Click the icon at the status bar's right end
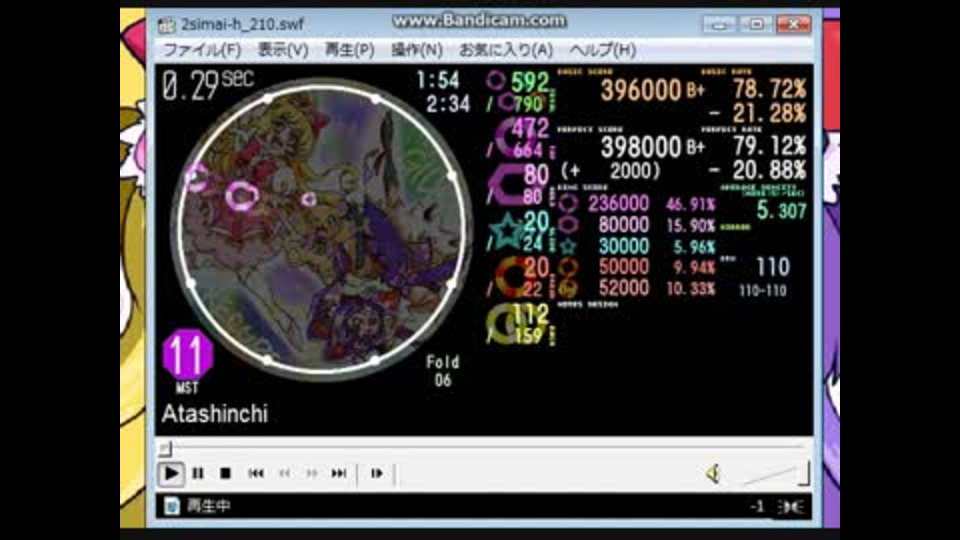This screenshot has width=960, height=540. click(791, 506)
